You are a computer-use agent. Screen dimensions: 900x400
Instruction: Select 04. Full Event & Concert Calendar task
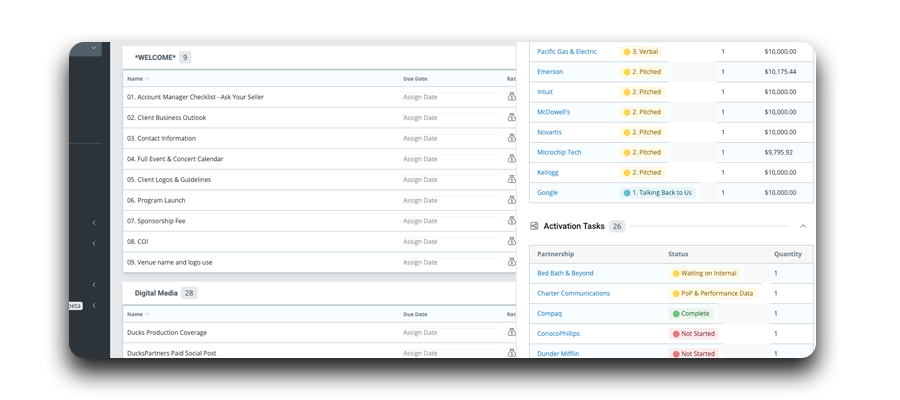(175, 159)
